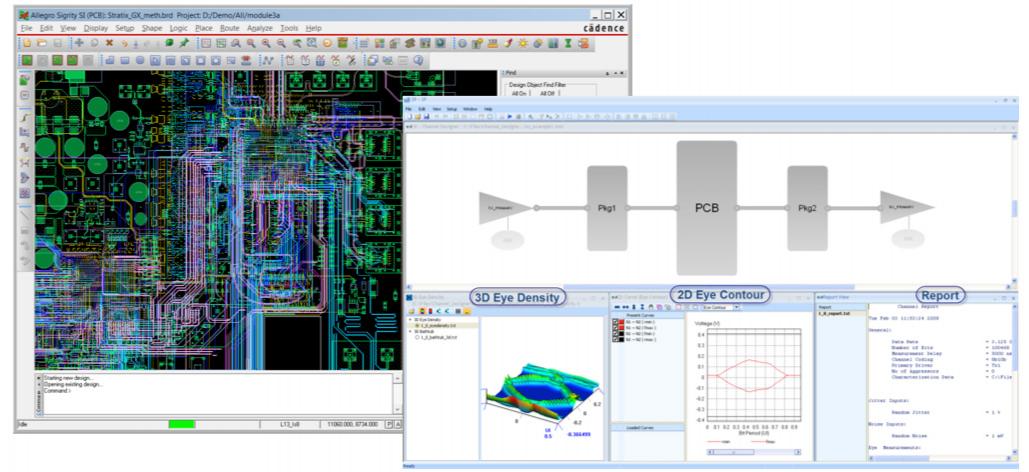Click the curved trace icon in left sidebar
This screenshot has height=472, width=1029.
click(x=25, y=117)
